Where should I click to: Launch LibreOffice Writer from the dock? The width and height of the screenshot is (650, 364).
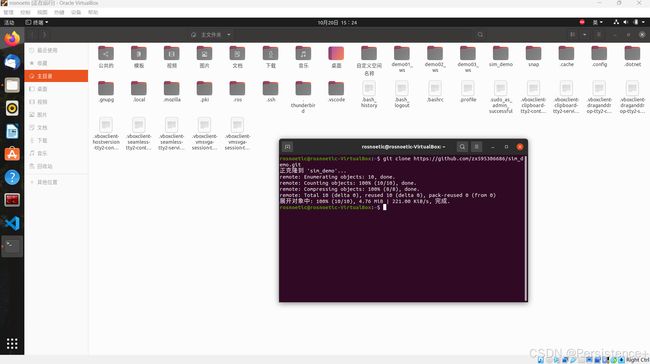12,131
